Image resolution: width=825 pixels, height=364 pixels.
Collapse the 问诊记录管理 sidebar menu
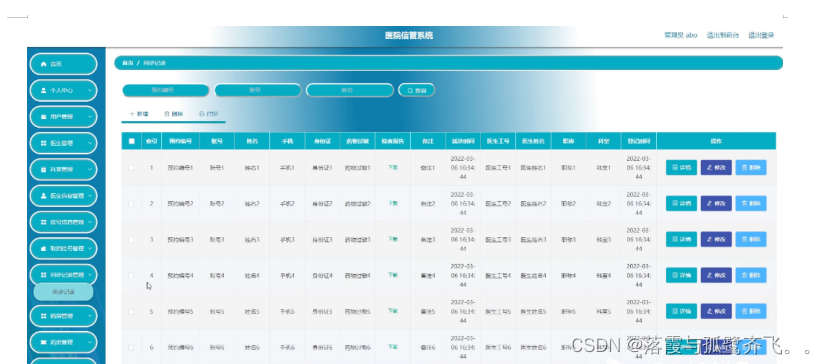click(64, 275)
